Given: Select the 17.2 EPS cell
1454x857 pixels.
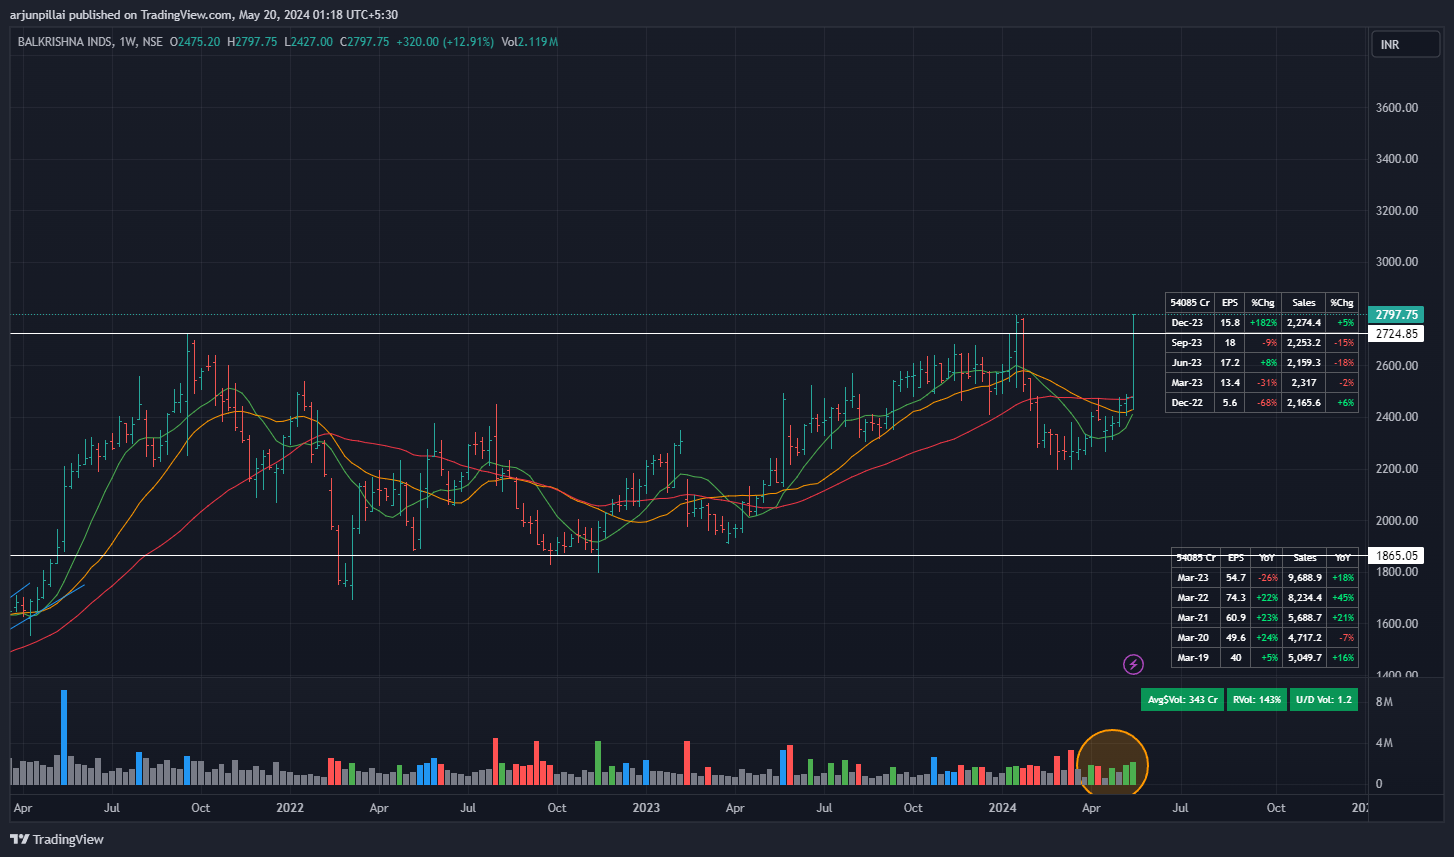Looking at the screenshot, I should coord(1230,362).
